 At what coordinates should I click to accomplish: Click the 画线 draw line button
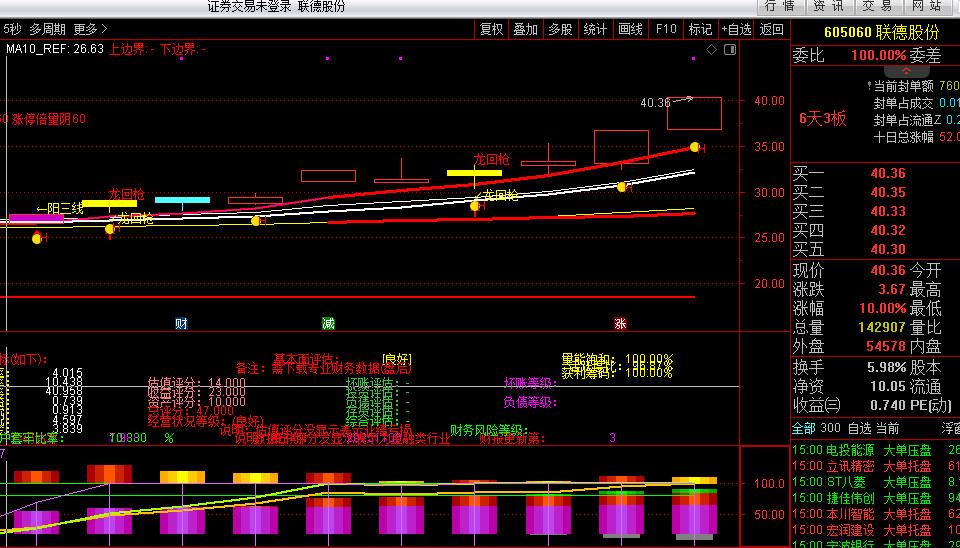630,29
